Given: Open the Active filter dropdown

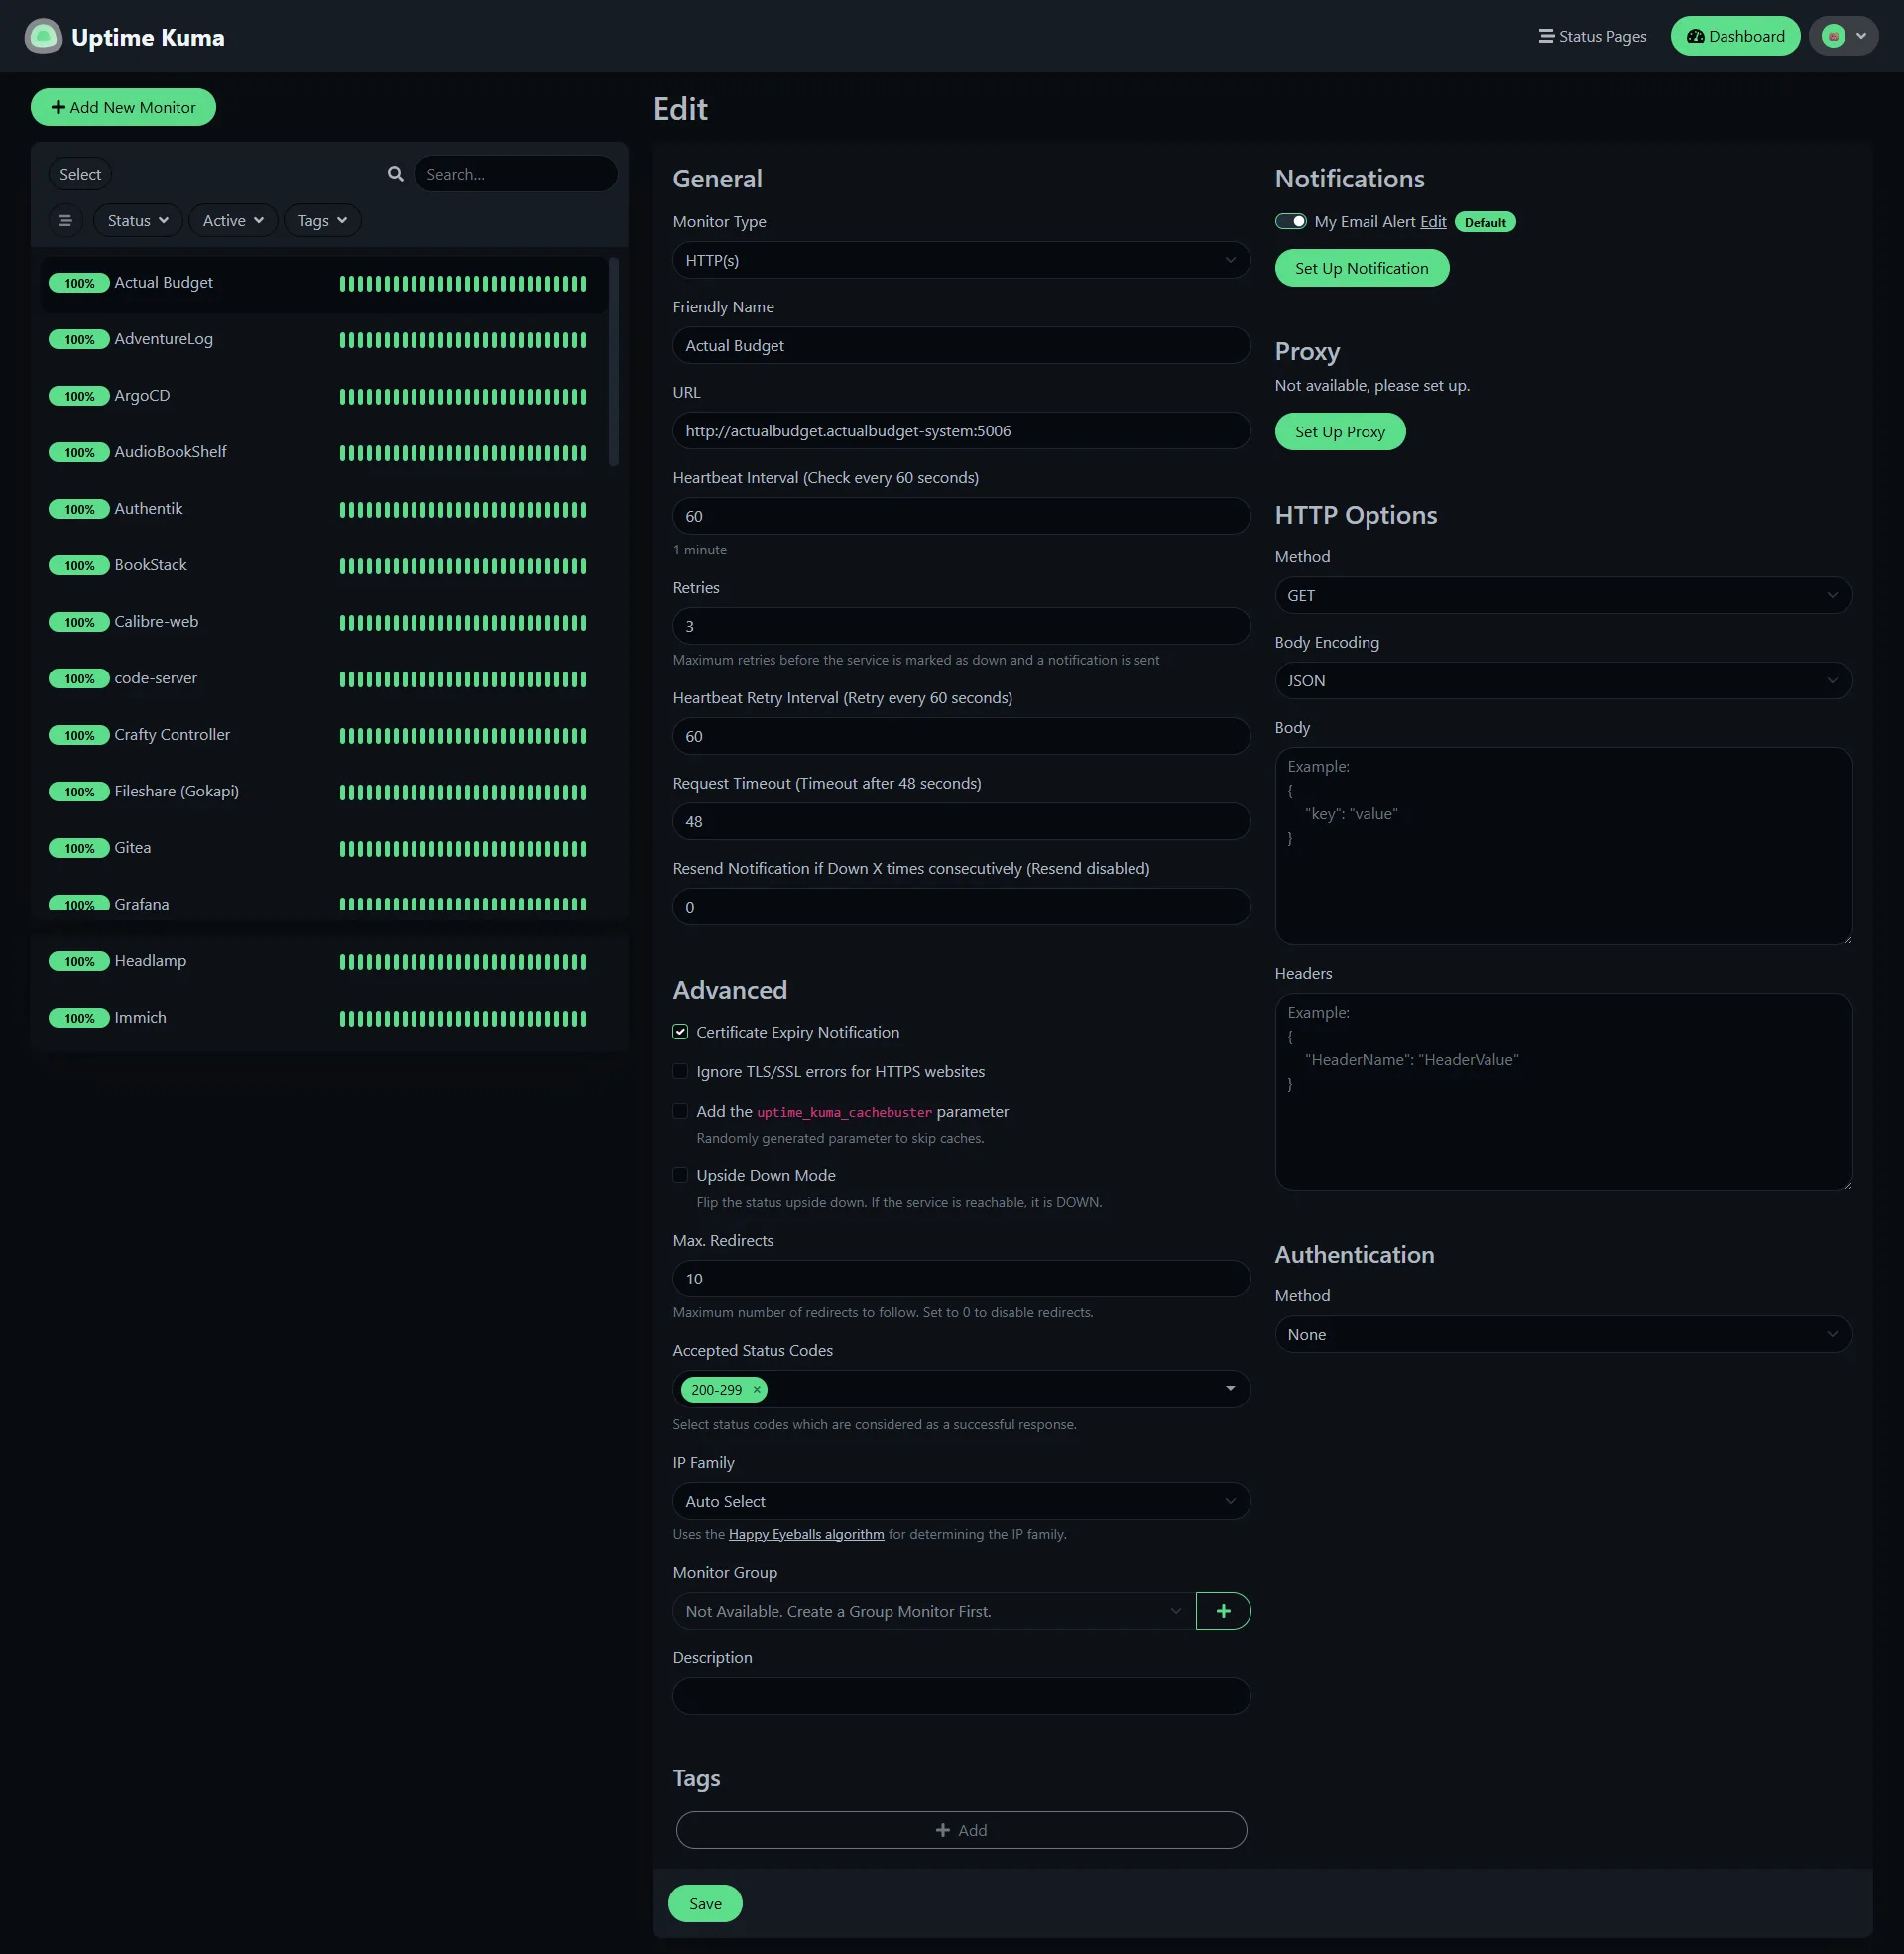Looking at the screenshot, I should pyautogui.click(x=233, y=221).
